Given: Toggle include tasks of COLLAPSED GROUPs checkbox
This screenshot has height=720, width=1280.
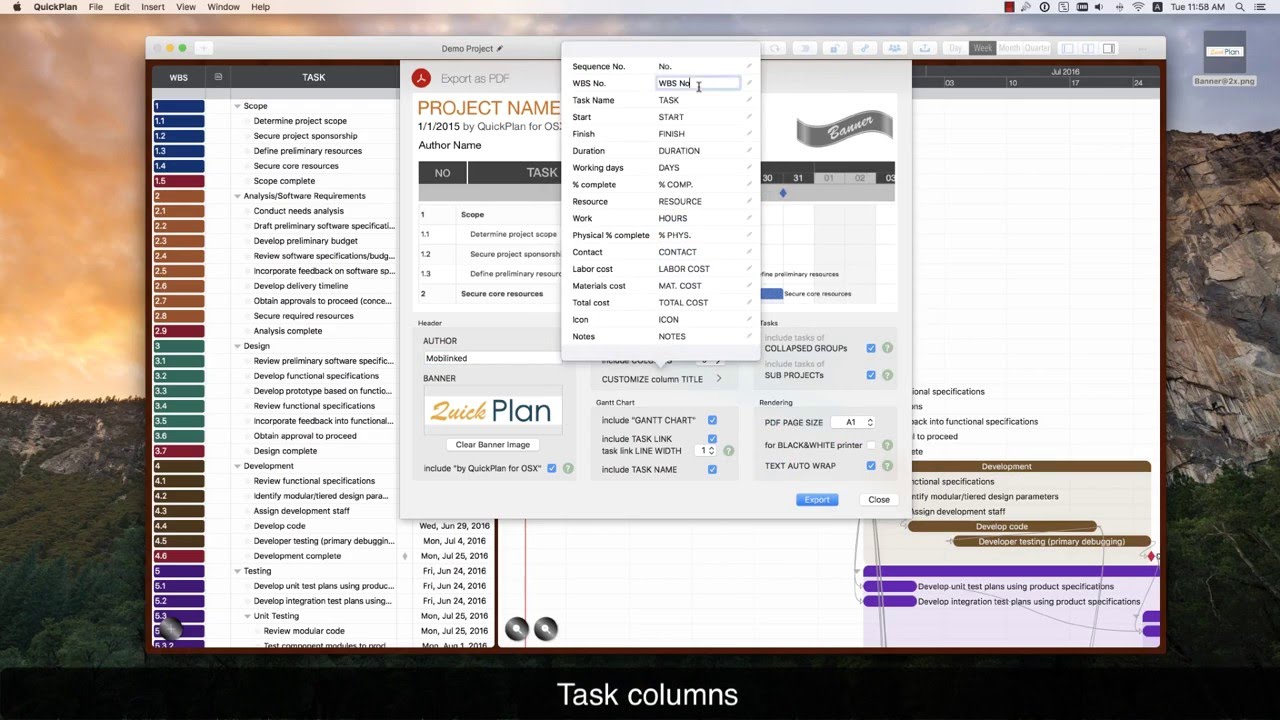Looking at the screenshot, I should point(871,348).
